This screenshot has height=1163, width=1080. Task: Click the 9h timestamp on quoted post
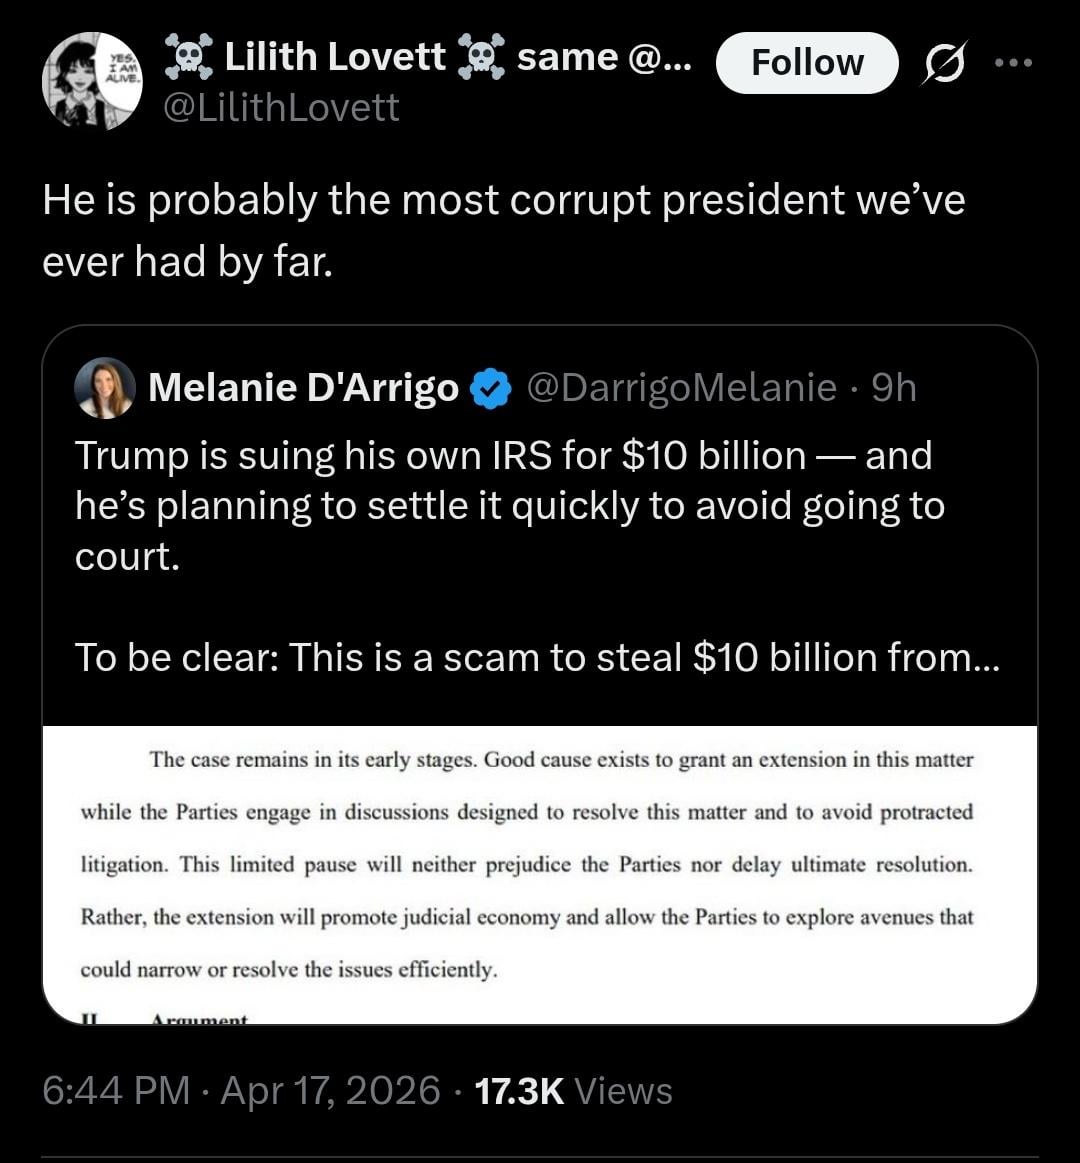[893, 387]
